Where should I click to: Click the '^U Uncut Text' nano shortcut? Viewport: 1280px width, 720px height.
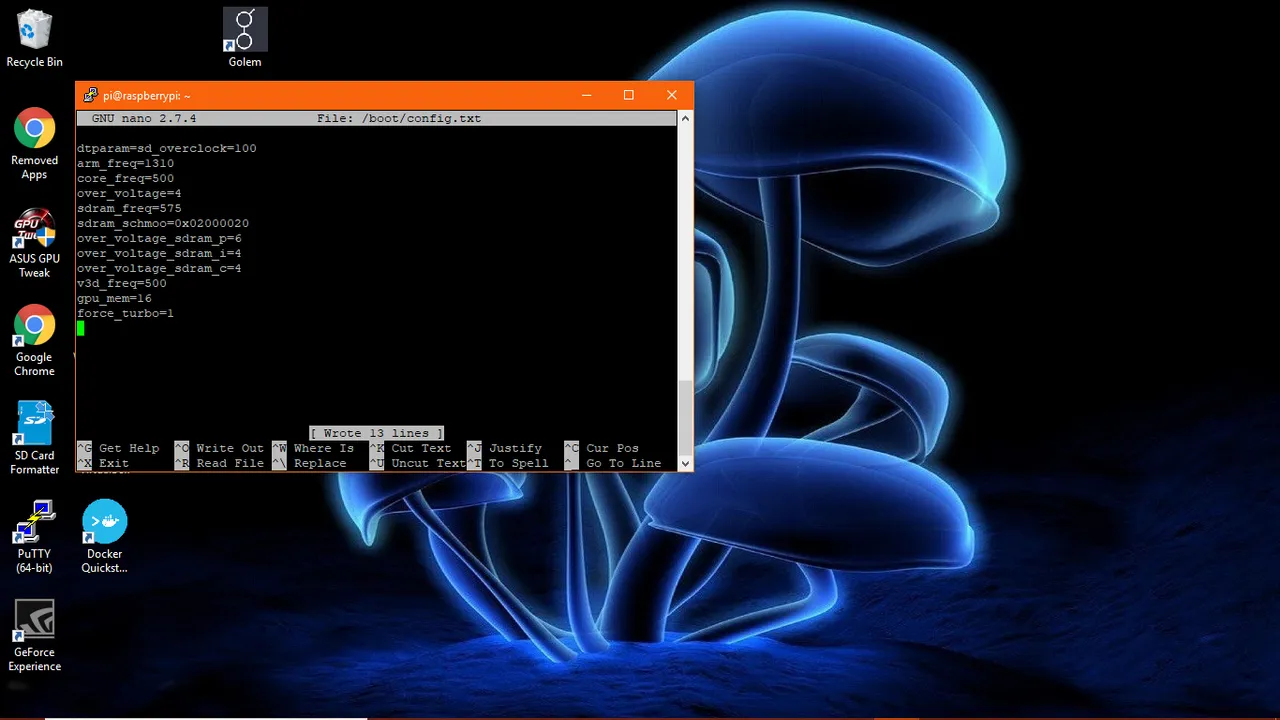[x=418, y=463]
